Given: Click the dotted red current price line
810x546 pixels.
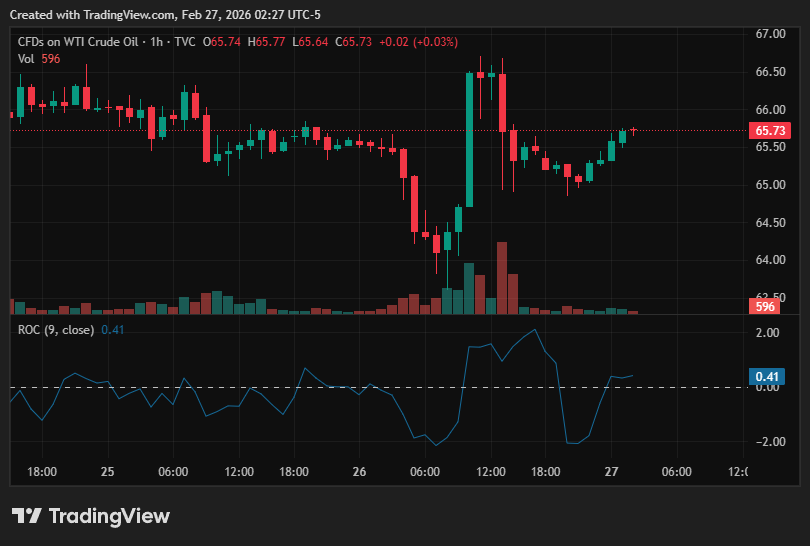Looking at the screenshot, I should click(379, 131).
